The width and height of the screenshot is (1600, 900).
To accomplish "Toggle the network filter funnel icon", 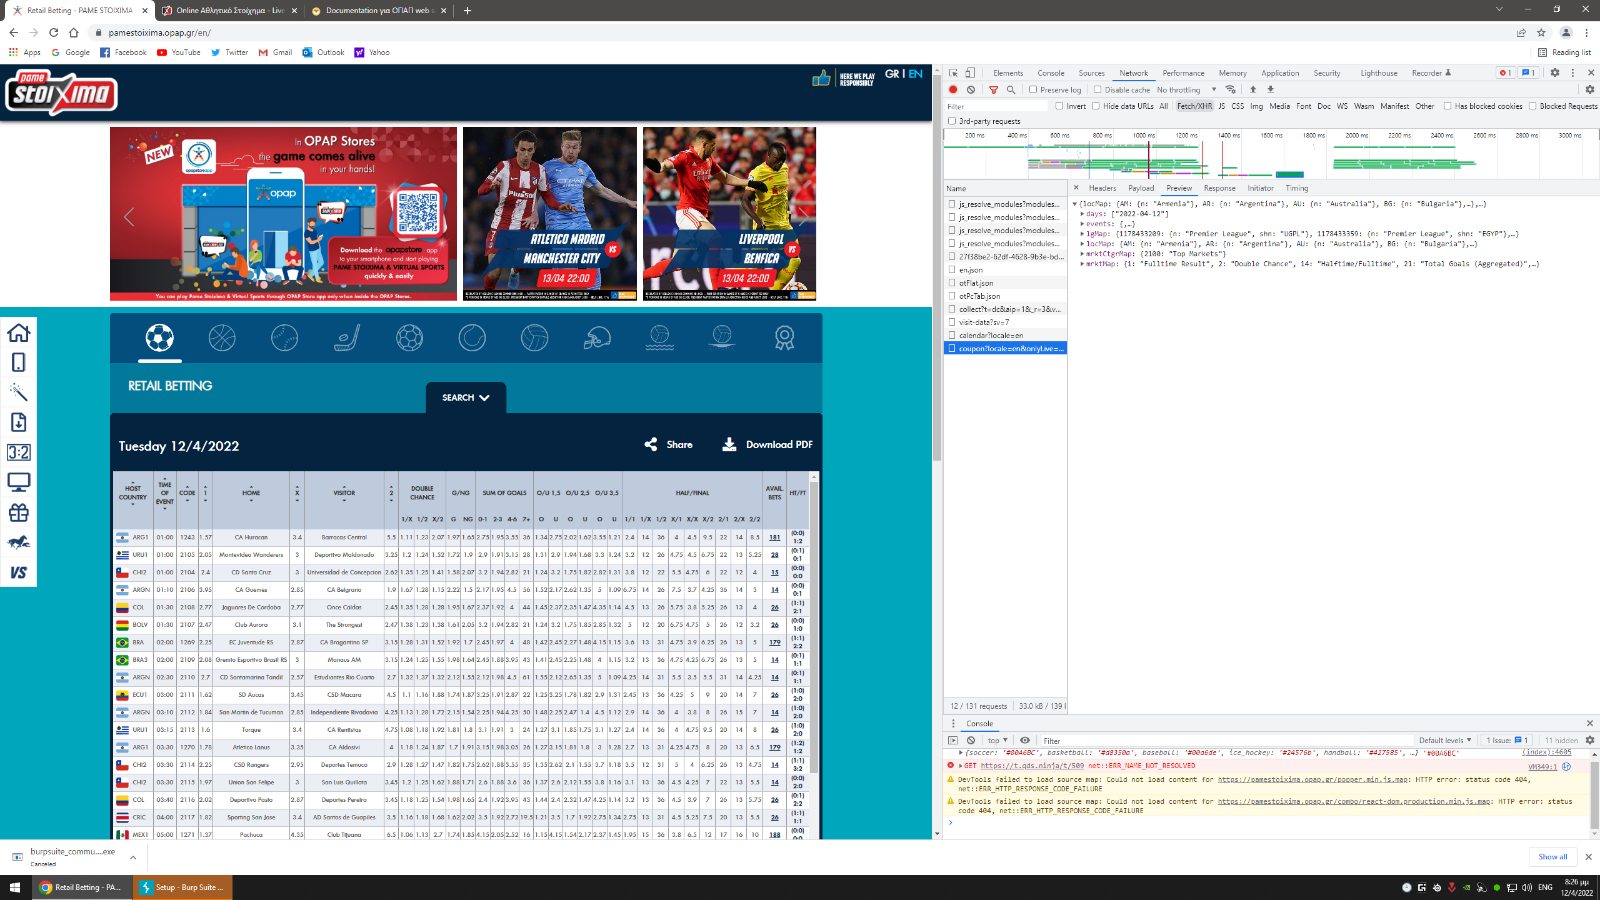I will (x=993, y=89).
